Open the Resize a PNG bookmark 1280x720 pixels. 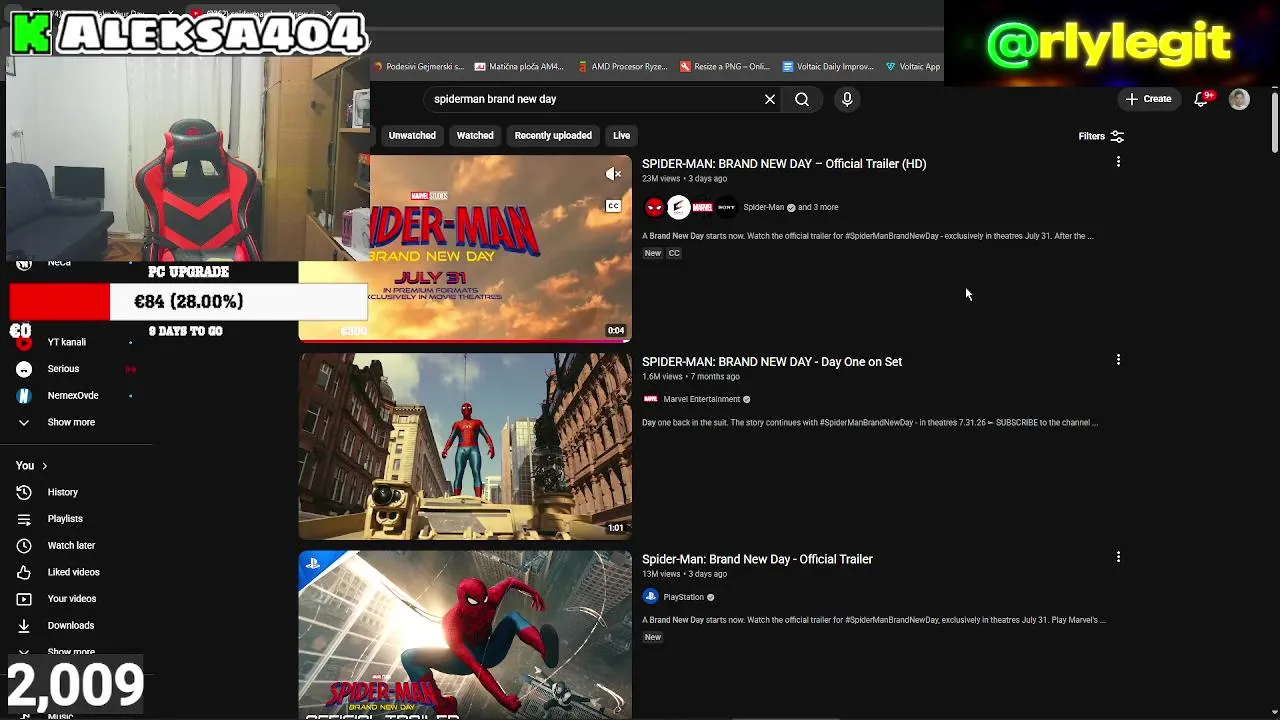coord(725,67)
